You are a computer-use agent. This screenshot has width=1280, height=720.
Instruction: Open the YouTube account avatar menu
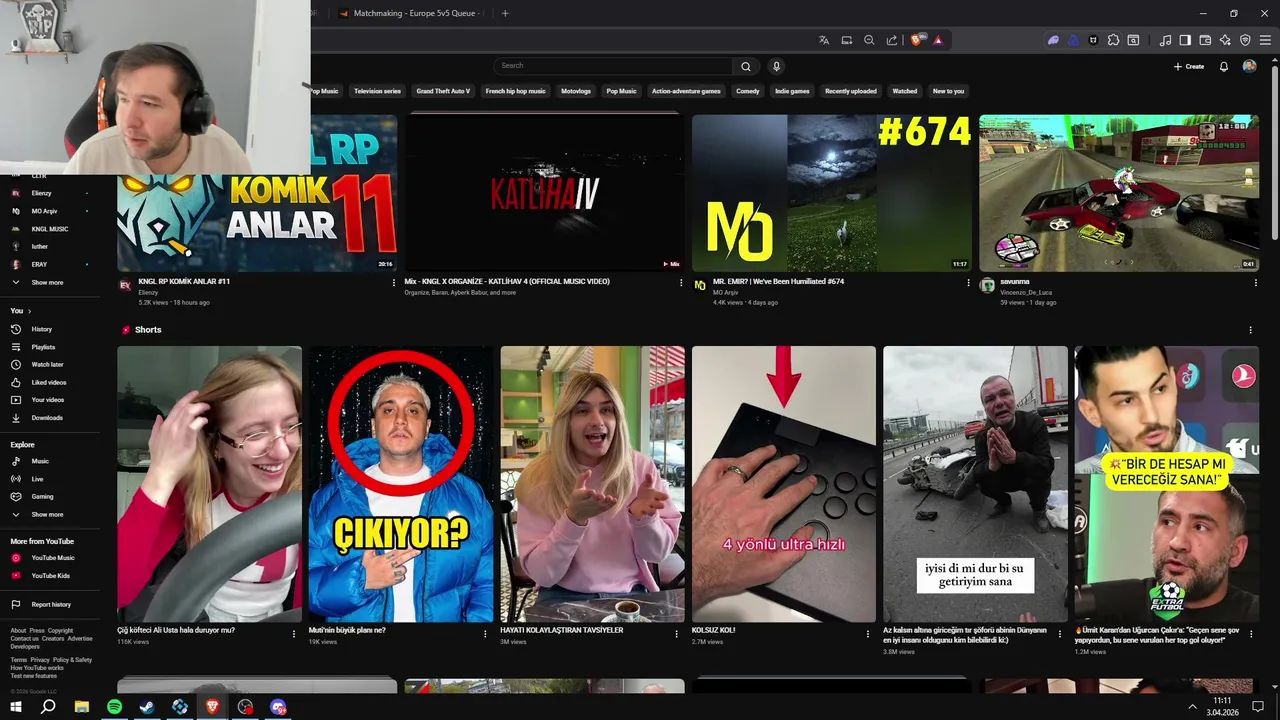click(x=1249, y=66)
